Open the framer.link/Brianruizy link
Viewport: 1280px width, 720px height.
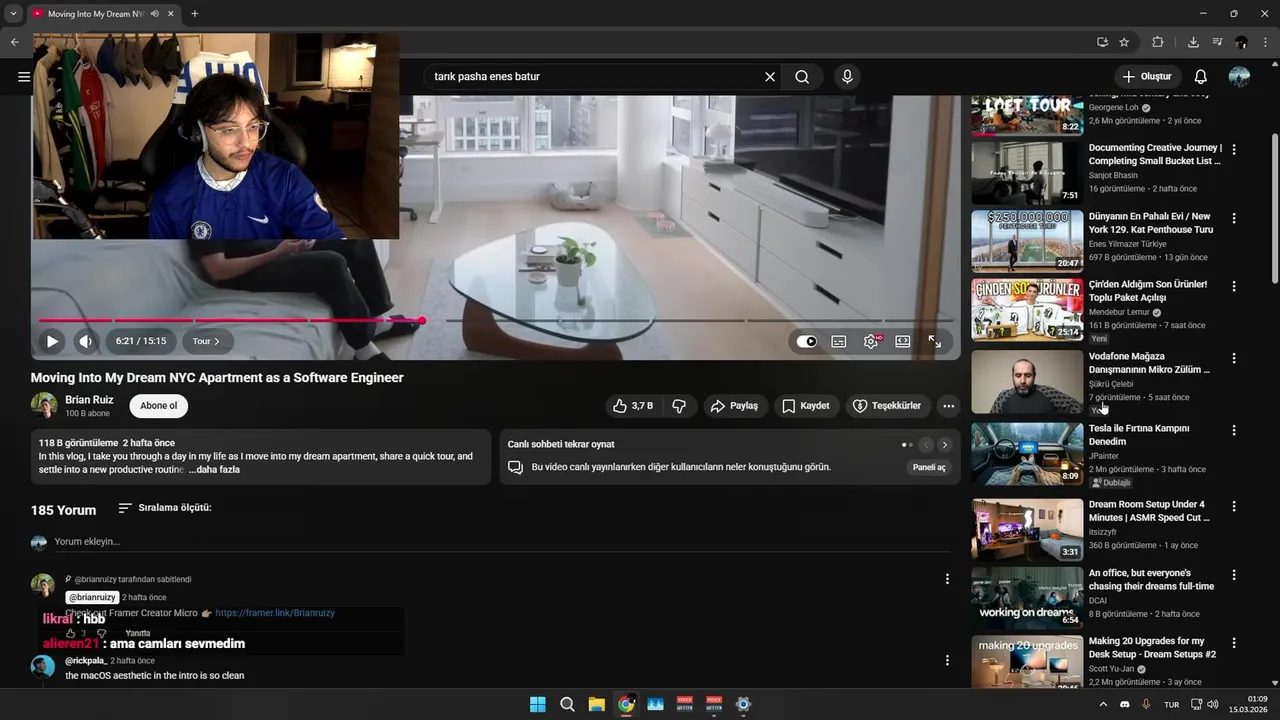point(275,613)
